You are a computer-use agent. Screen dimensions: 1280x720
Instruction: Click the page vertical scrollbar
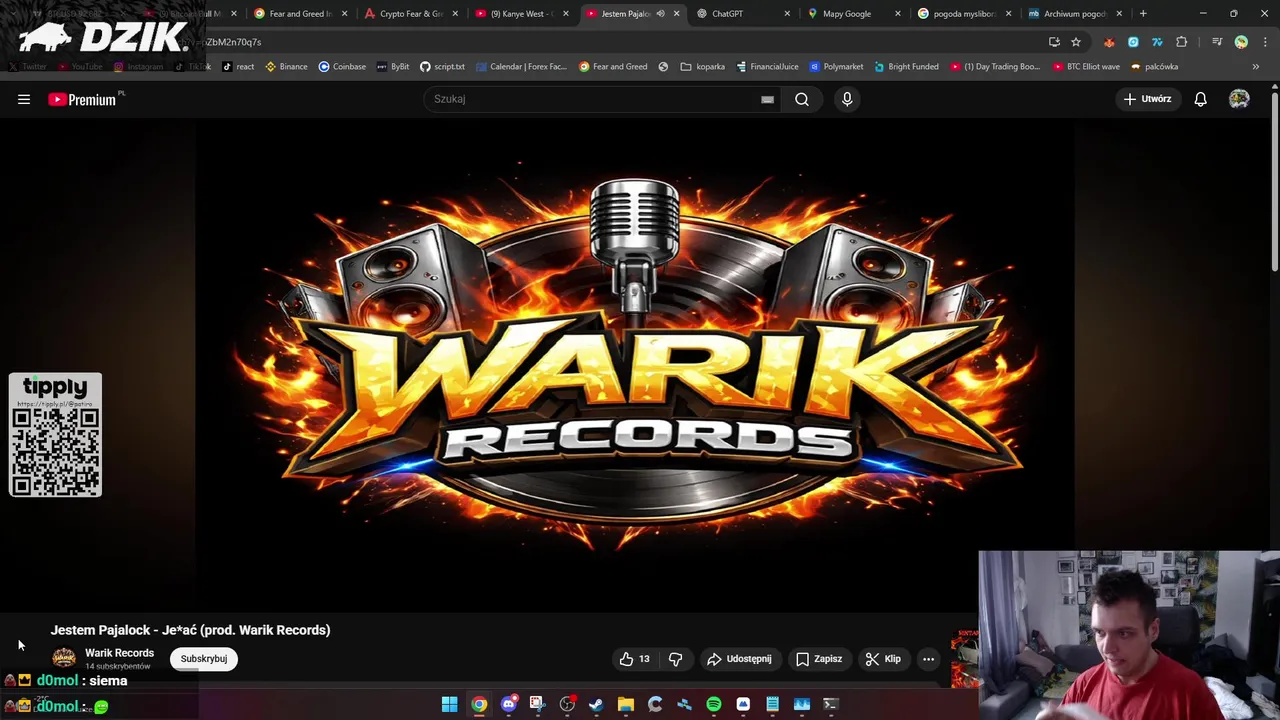pyautogui.click(x=1275, y=180)
